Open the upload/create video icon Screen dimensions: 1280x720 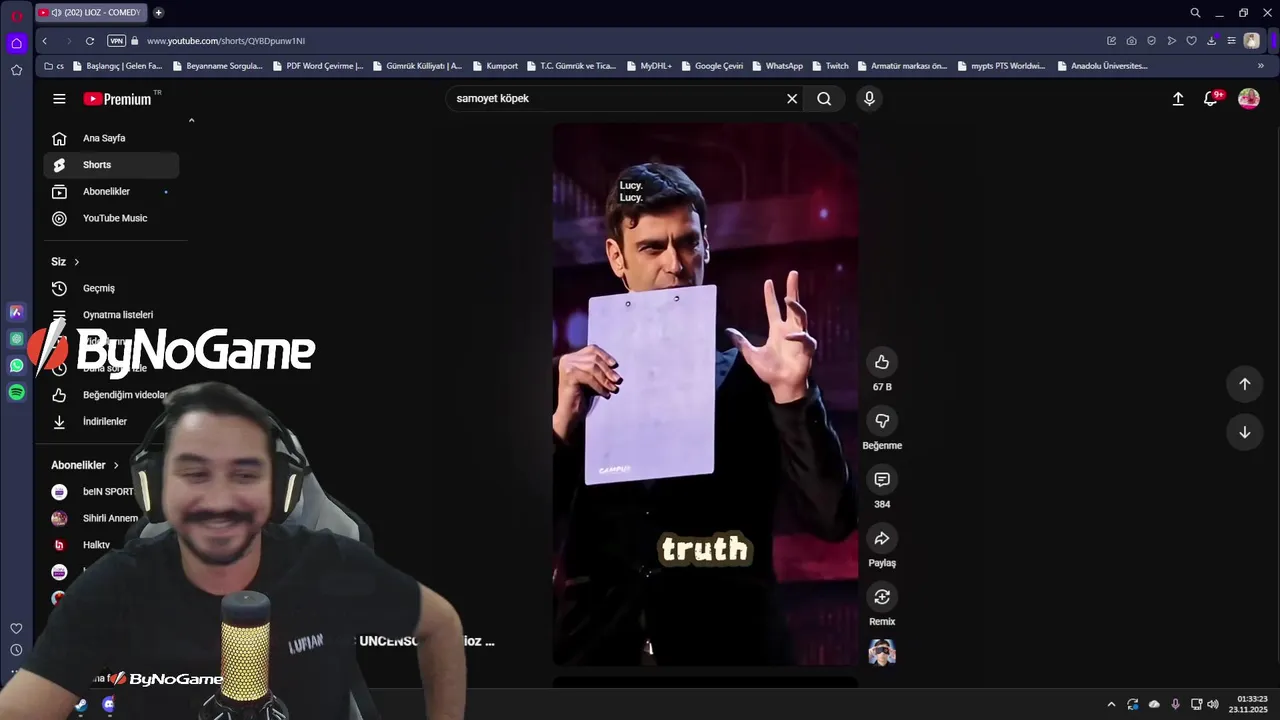[1178, 99]
